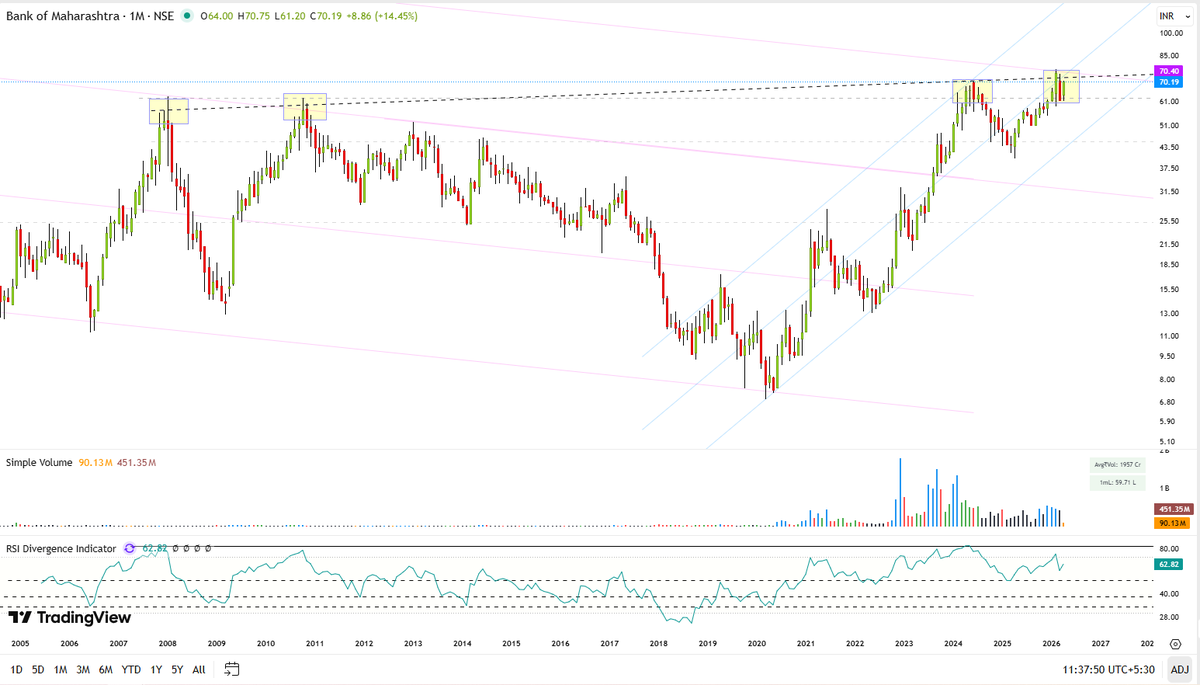Click the Simple Volume indicator label
This screenshot has height=685, width=1200.
39,463
